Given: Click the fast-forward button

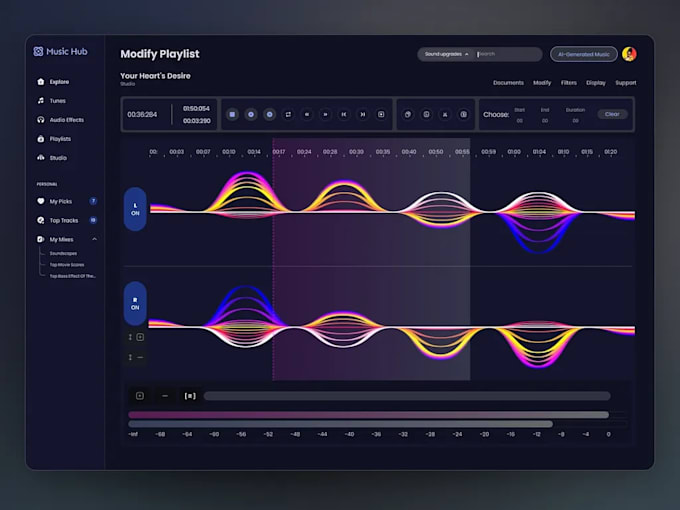Looking at the screenshot, I should pos(325,114).
